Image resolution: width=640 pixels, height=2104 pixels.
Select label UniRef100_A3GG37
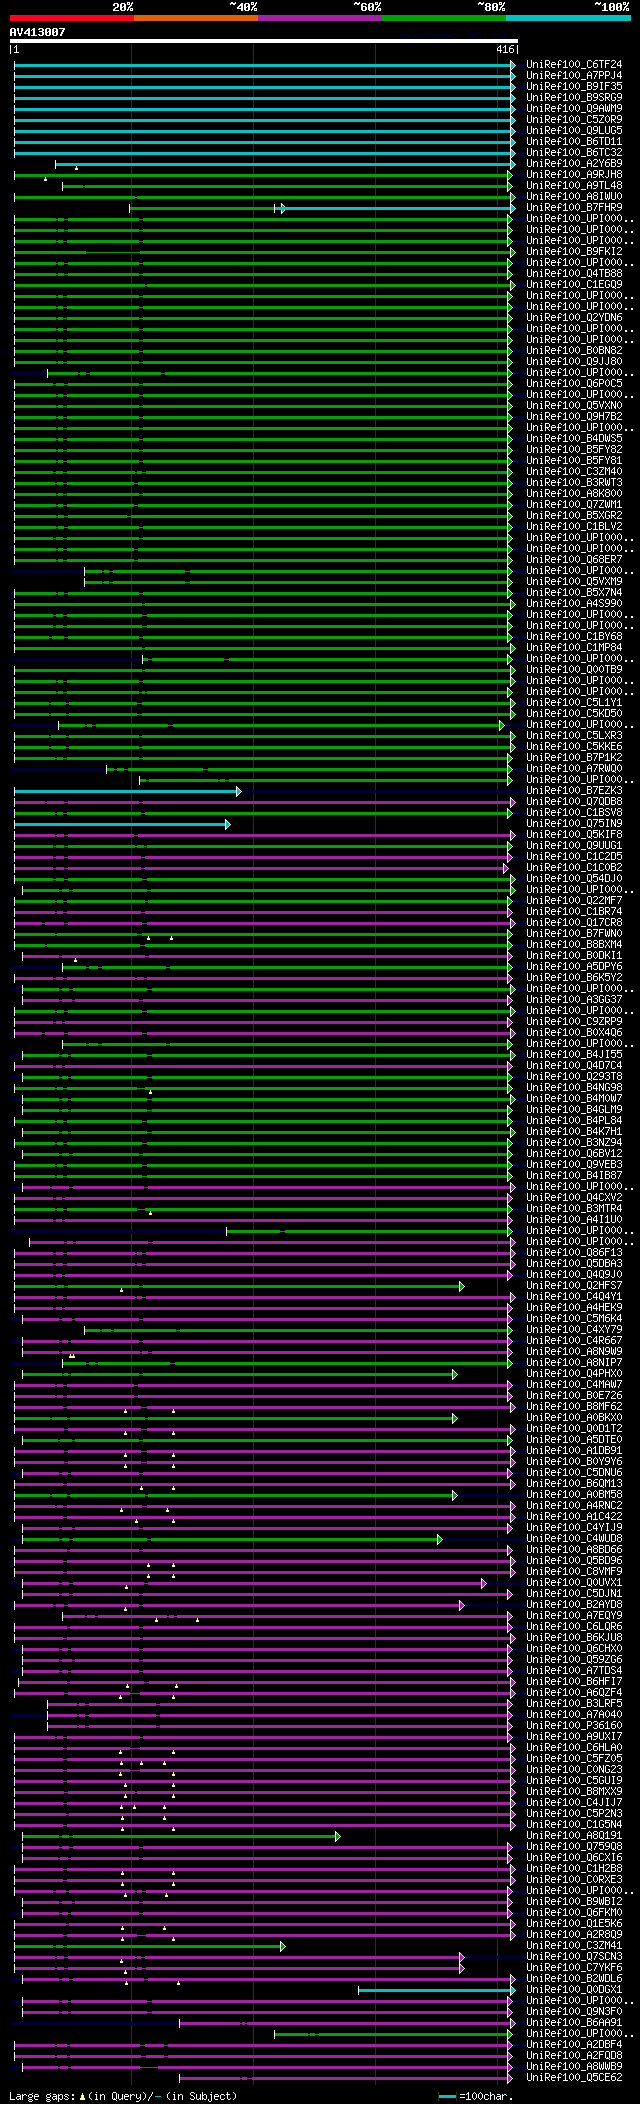tap(574, 1000)
